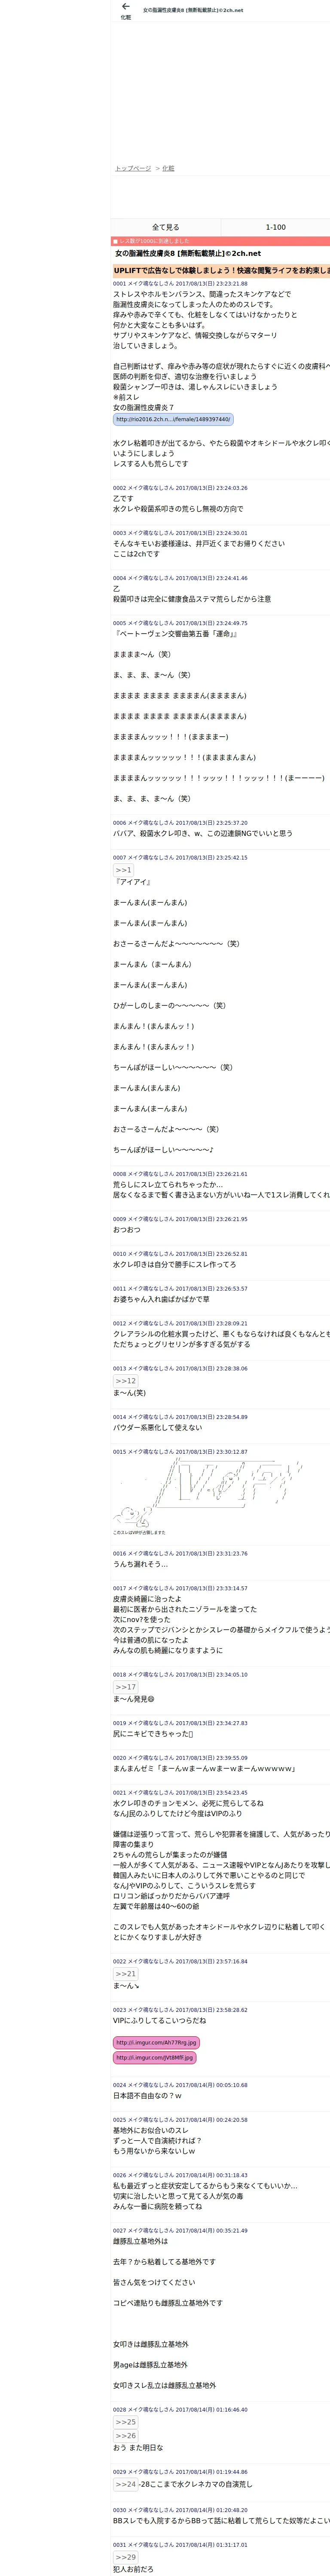Click the >>12 reply anchor in post 0013
This screenshot has width=330, height=2576.
coord(125,1381)
